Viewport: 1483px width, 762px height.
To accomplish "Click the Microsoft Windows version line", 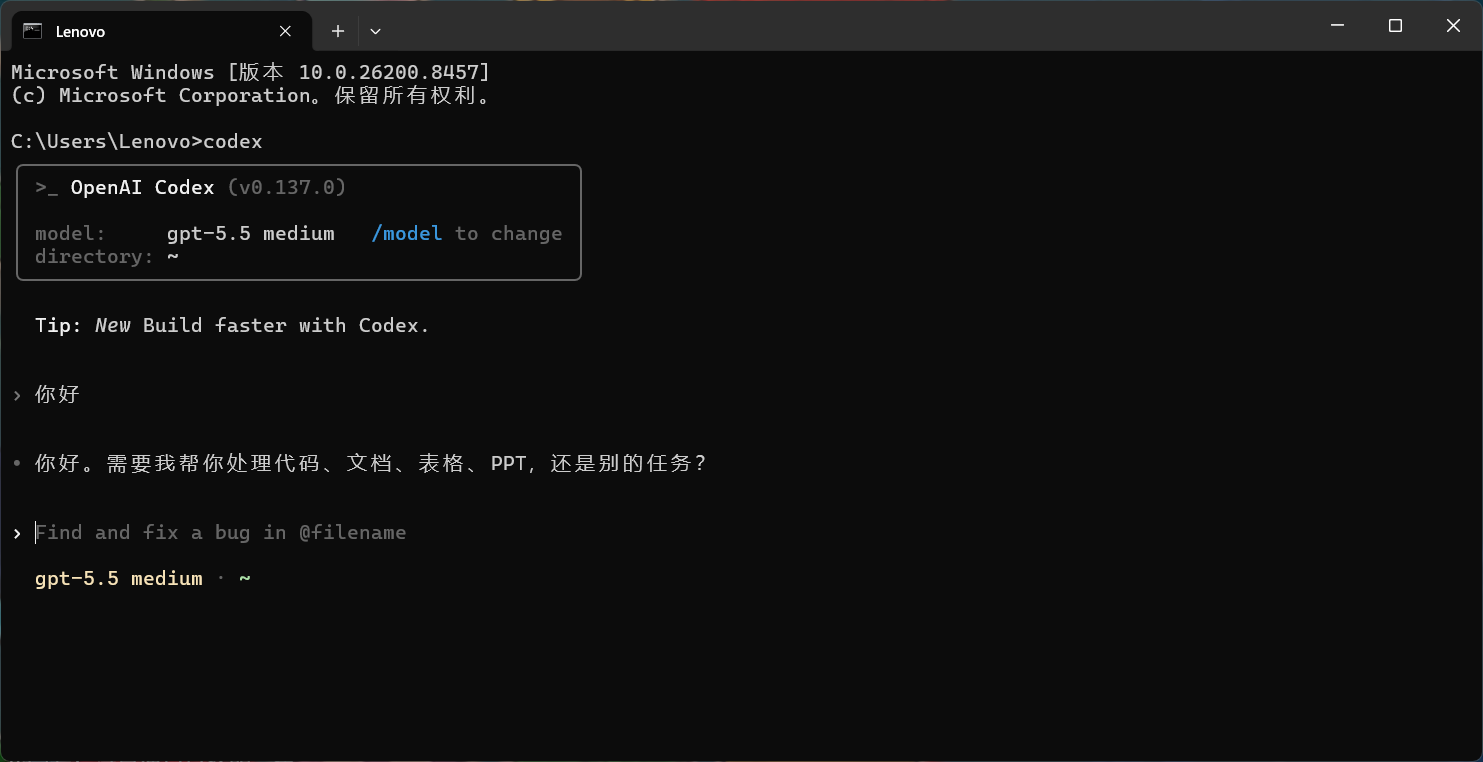I will [251, 73].
